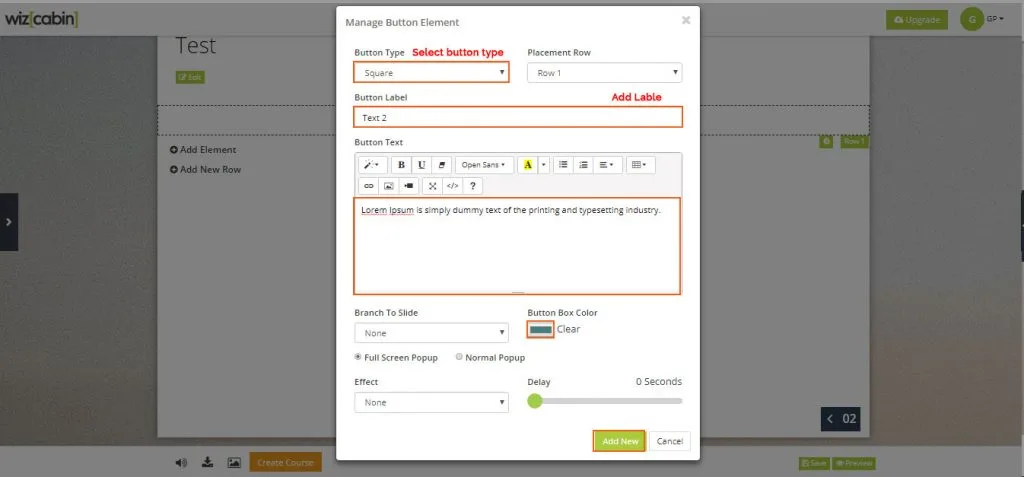The width and height of the screenshot is (1024, 477).
Task: Open code view with </> icon
Action: [x=452, y=186]
